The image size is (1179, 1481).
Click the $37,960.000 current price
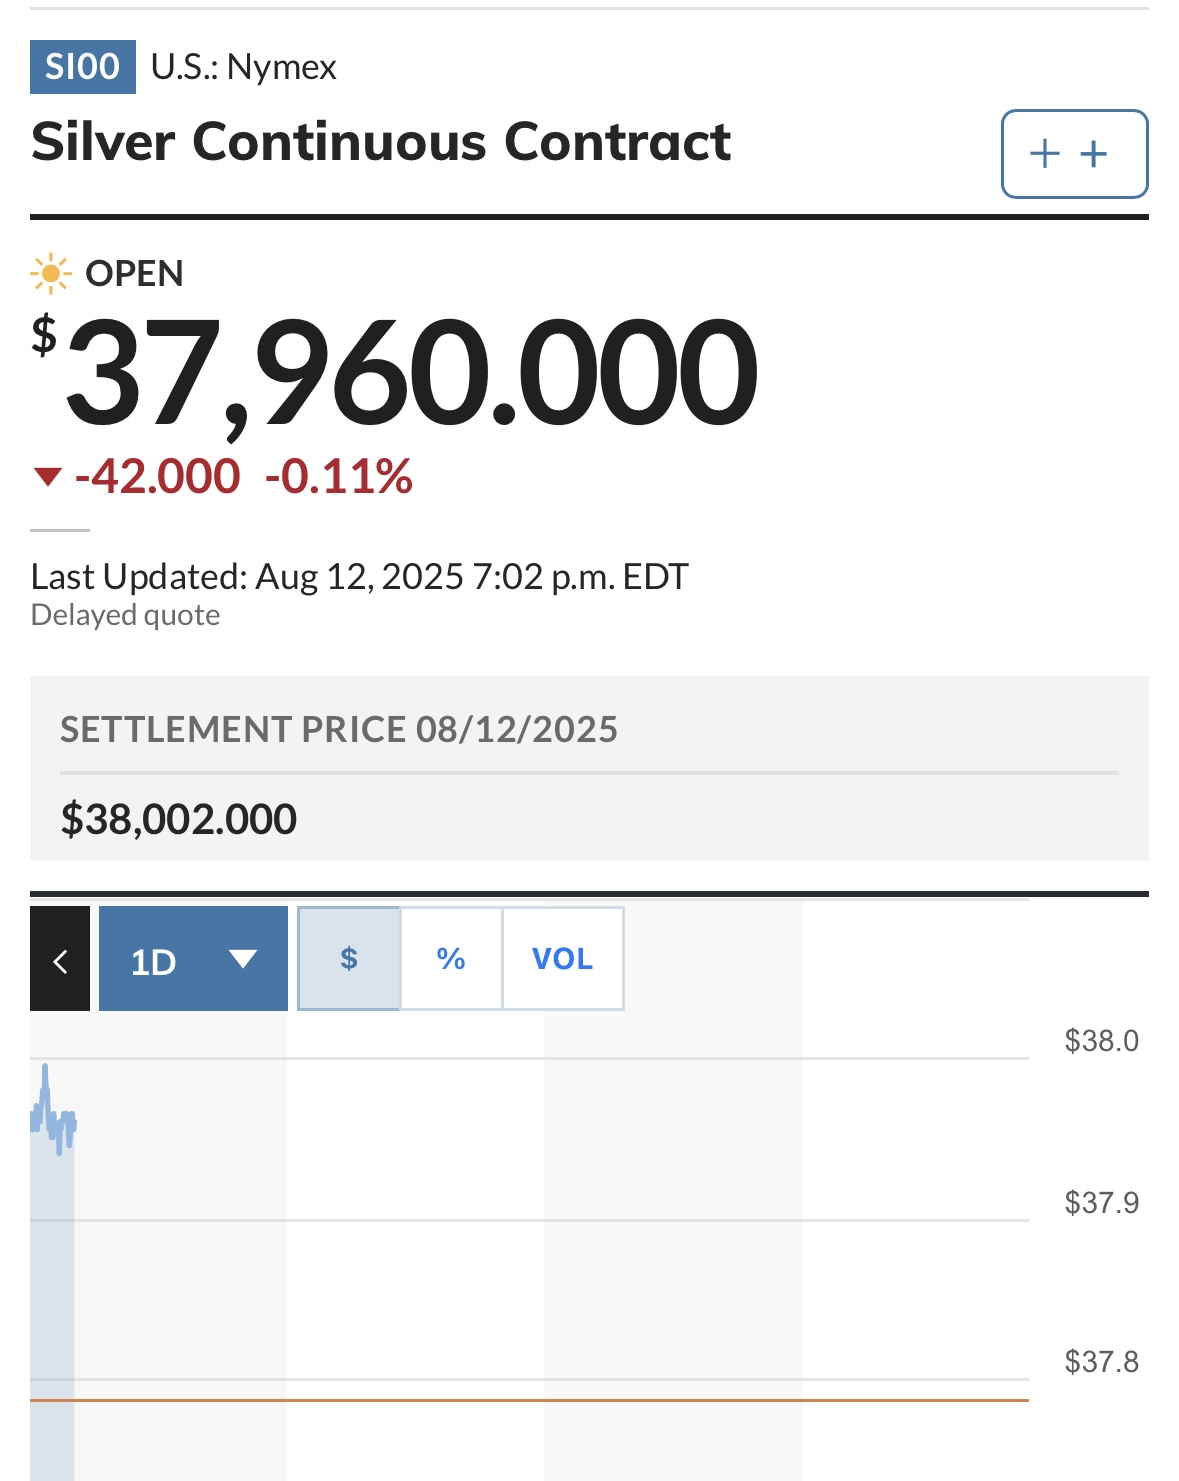(395, 370)
